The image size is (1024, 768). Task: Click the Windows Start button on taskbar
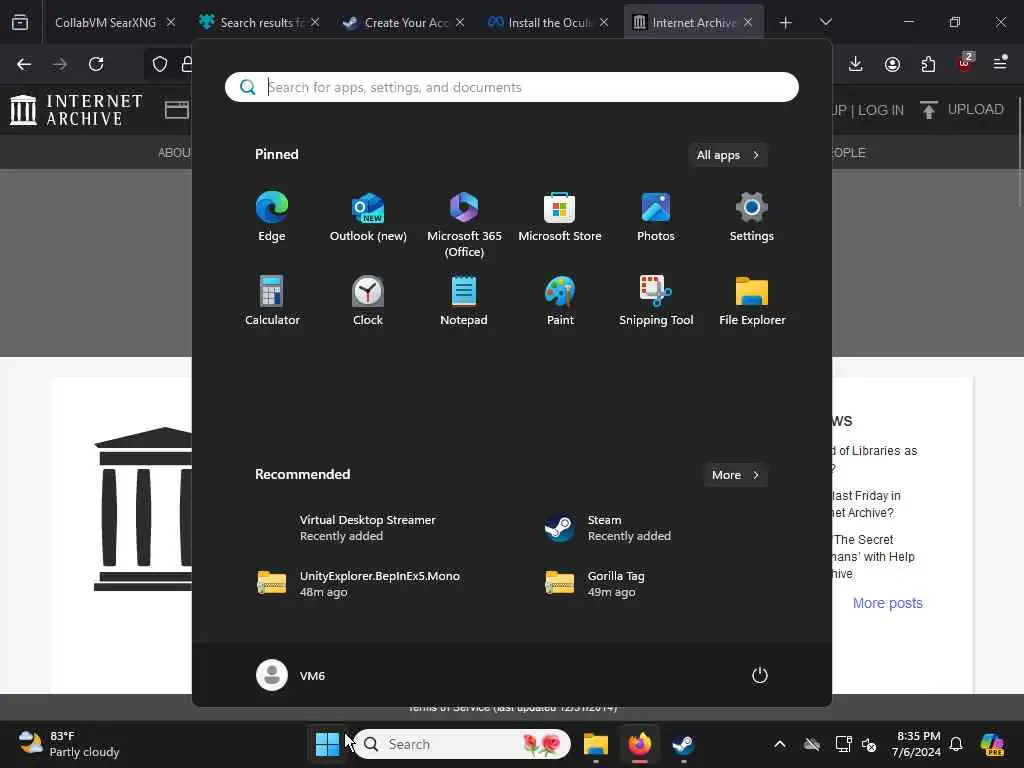tap(327, 744)
